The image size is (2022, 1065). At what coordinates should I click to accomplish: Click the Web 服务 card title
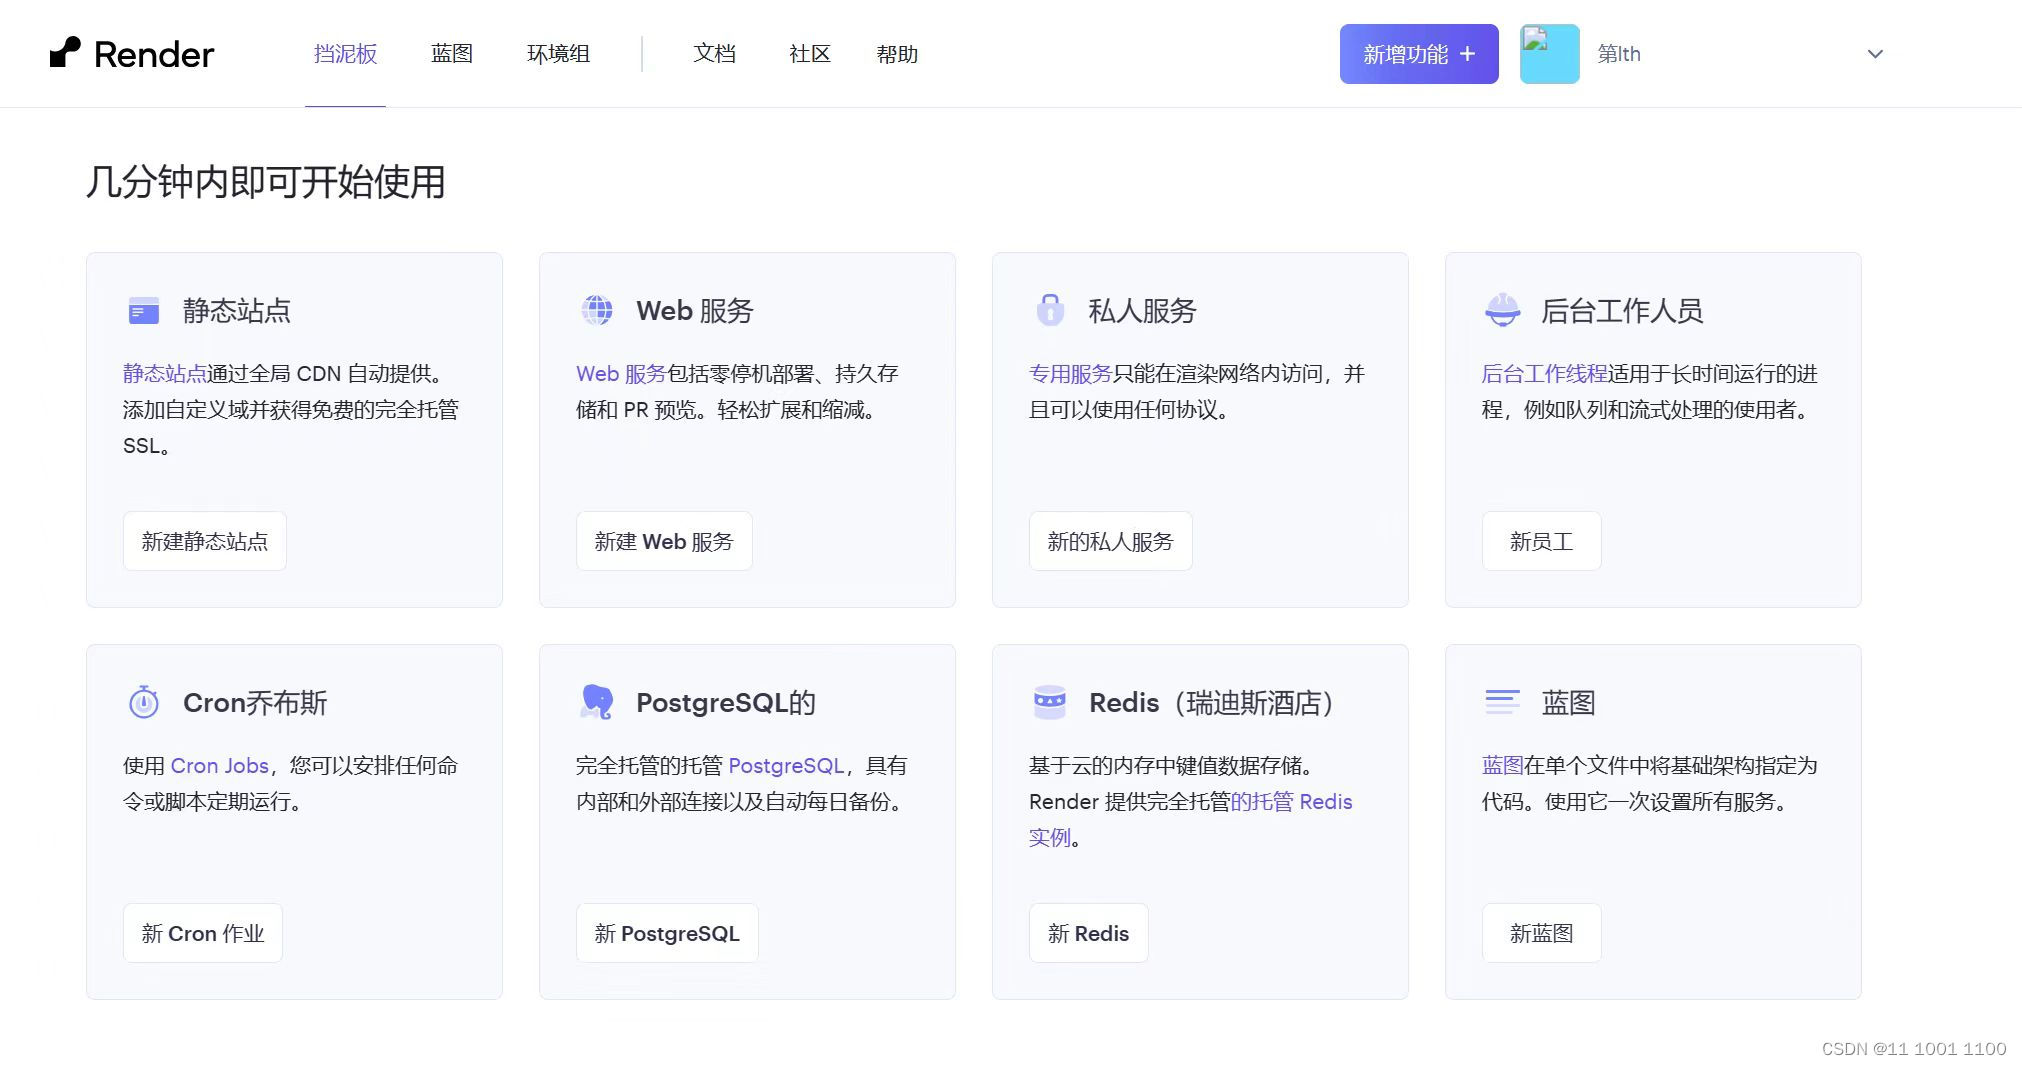point(695,310)
